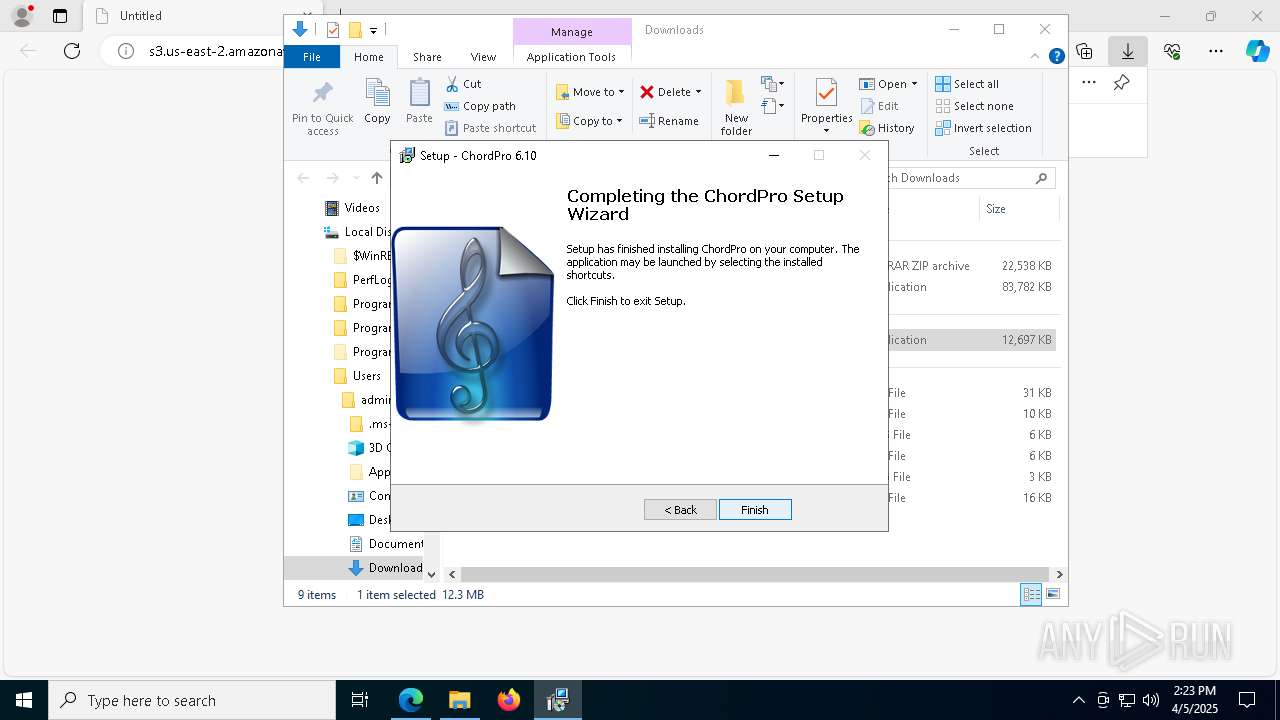Expand the Properties dropdown arrow
The width and height of the screenshot is (1280, 720).
click(x=826, y=131)
